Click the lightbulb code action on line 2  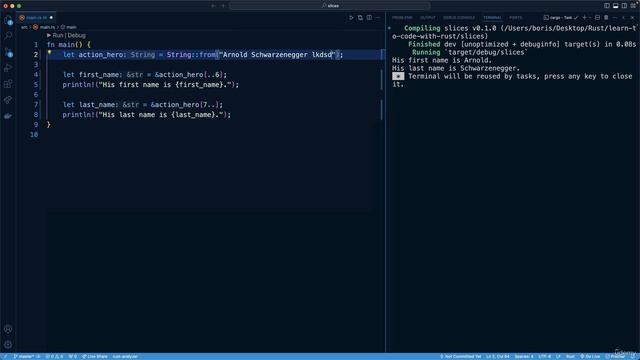click(49, 53)
